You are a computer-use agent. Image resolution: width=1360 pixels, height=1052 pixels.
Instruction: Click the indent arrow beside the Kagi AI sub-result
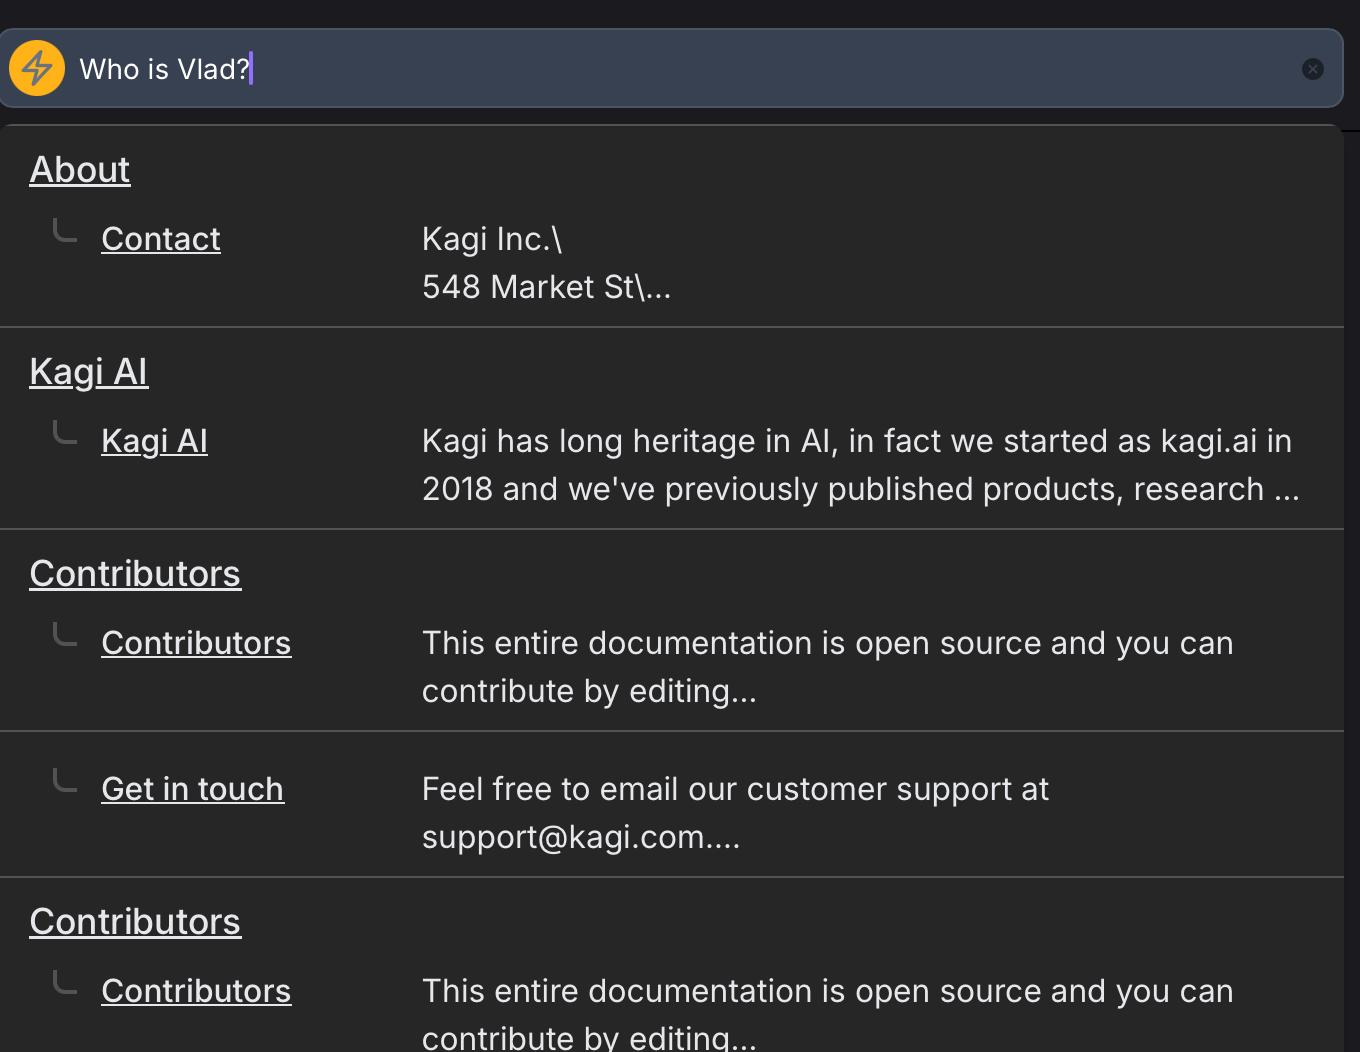pyautogui.click(x=65, y=435)
